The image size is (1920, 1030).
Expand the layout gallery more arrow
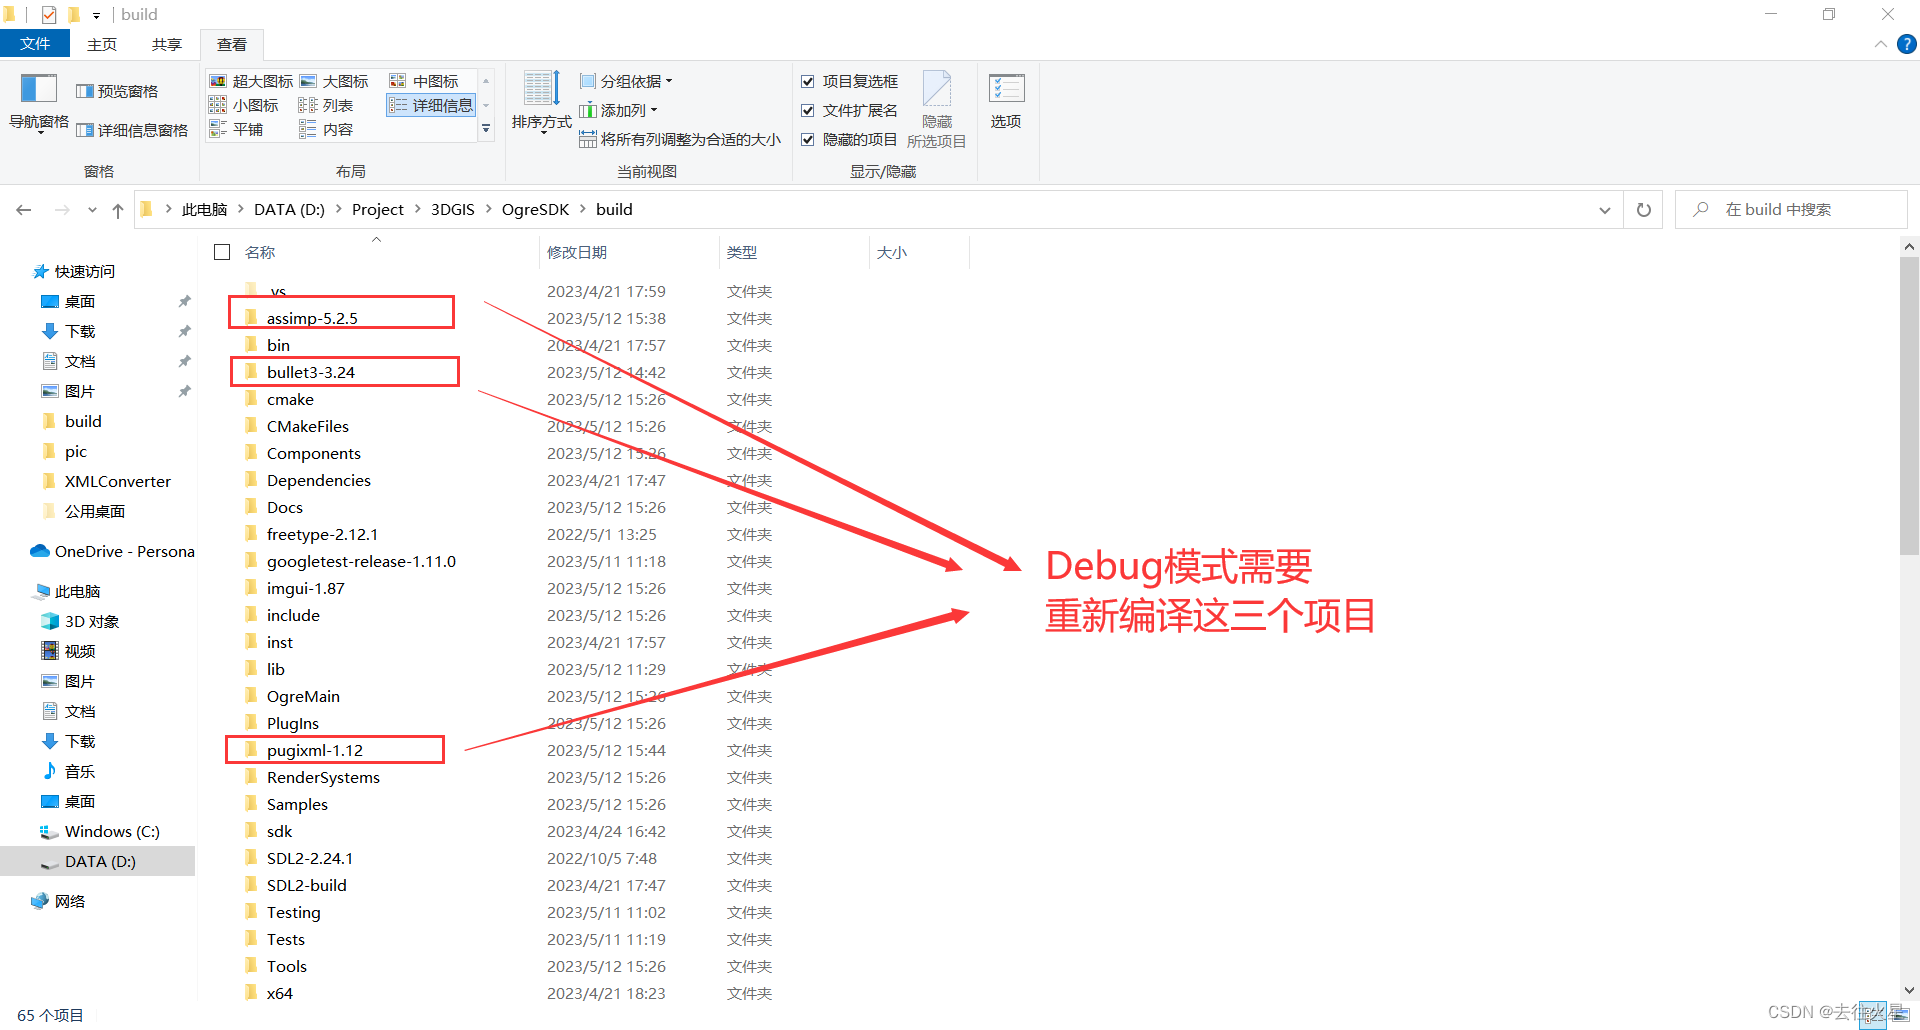click(486, 129)
